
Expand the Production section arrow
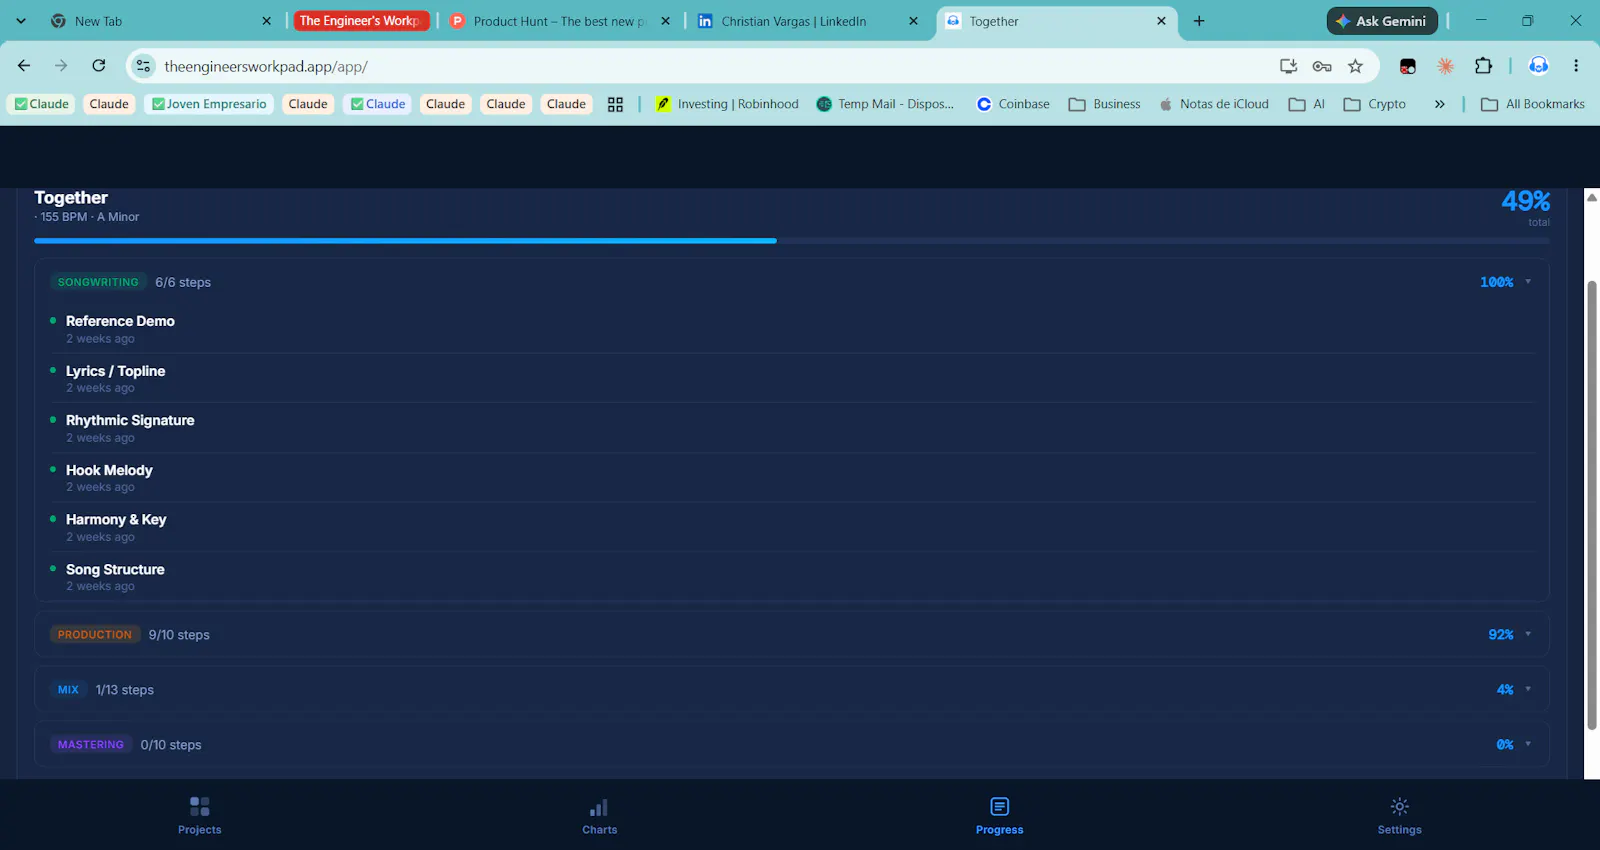tap(1528, 634)
